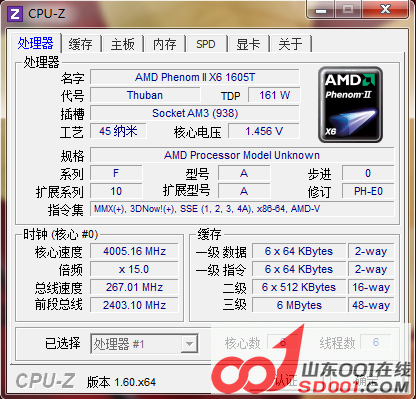The width and height of the screenshot is (416, 399).
Task: Click the 48-way associativity value
Action: (x=371, y=305)
